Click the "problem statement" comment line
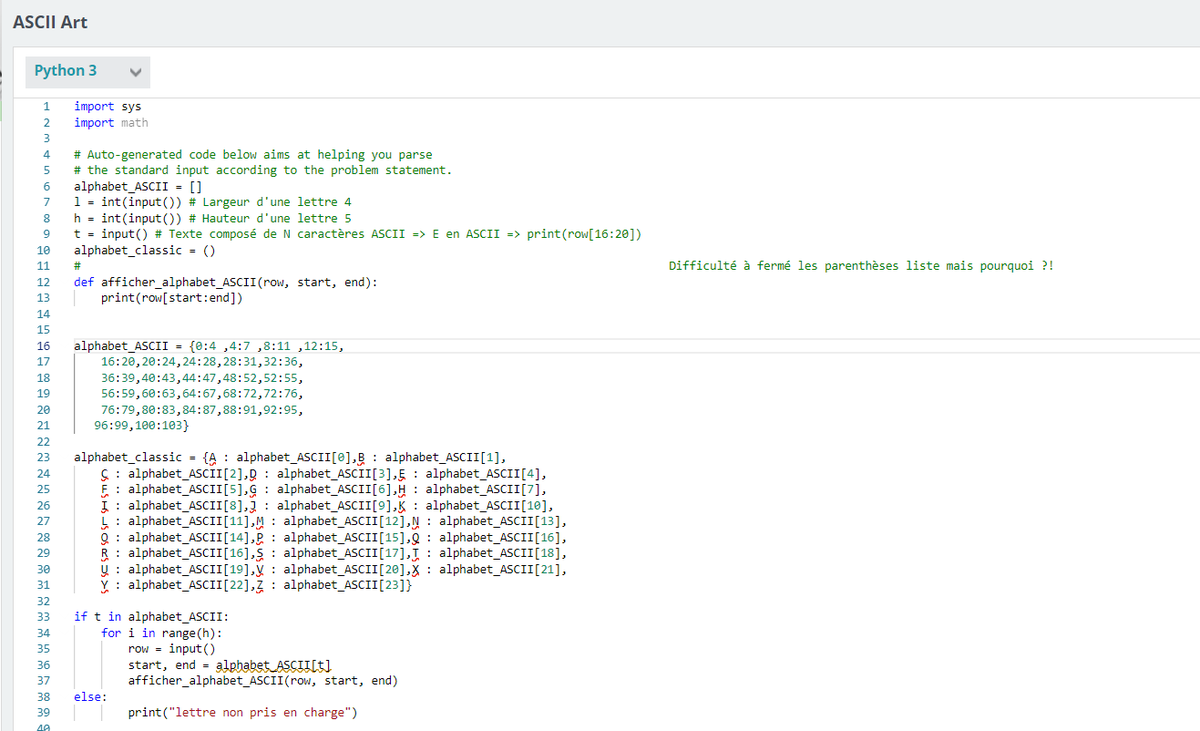 click(x=264, y=170)
